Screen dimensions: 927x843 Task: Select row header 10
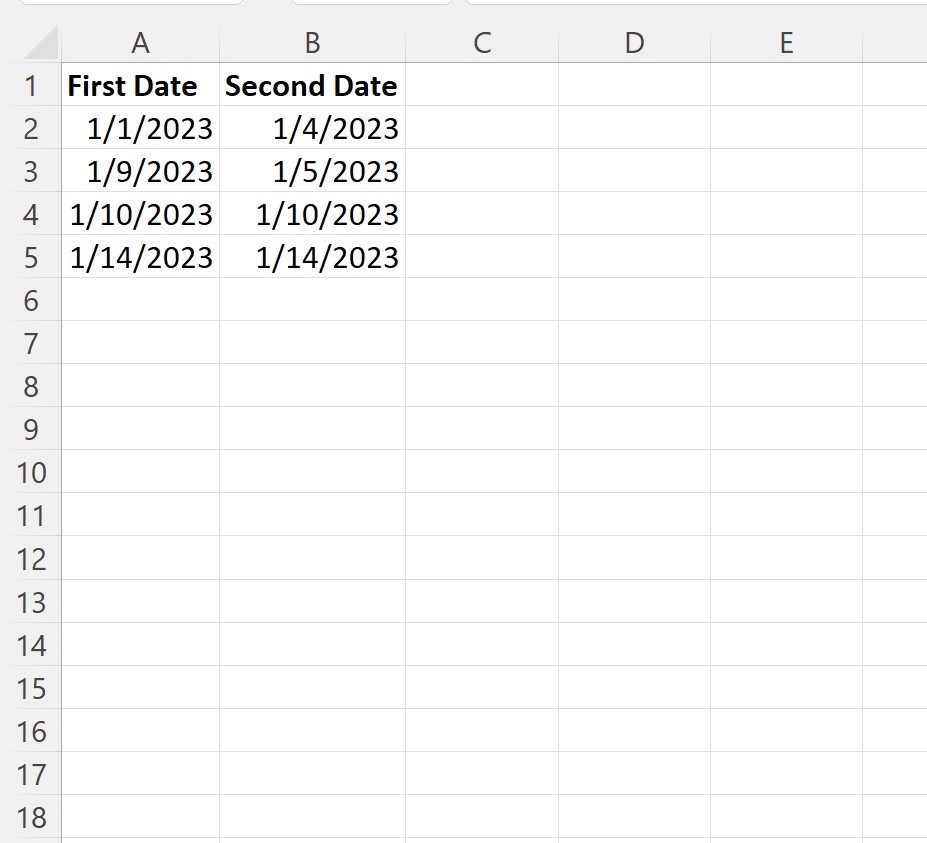[x=33, y=472]
